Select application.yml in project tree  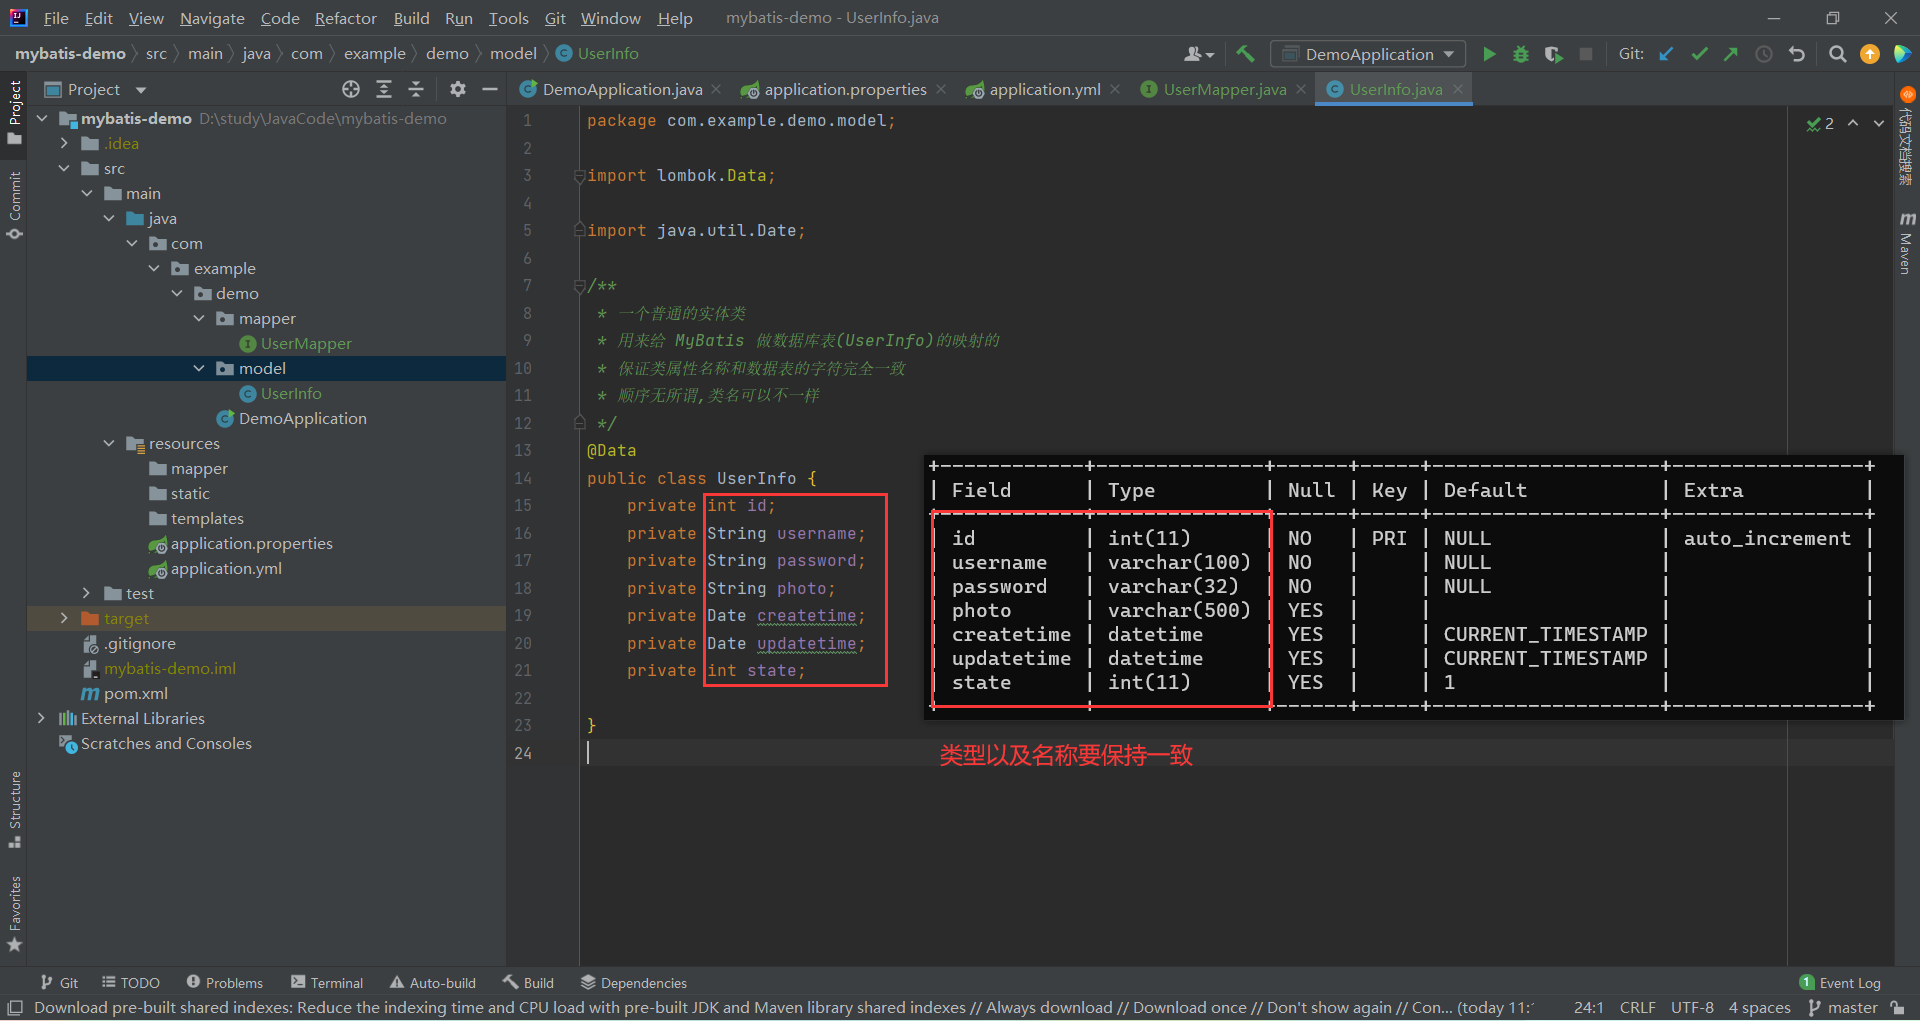[x=226, y=569]
